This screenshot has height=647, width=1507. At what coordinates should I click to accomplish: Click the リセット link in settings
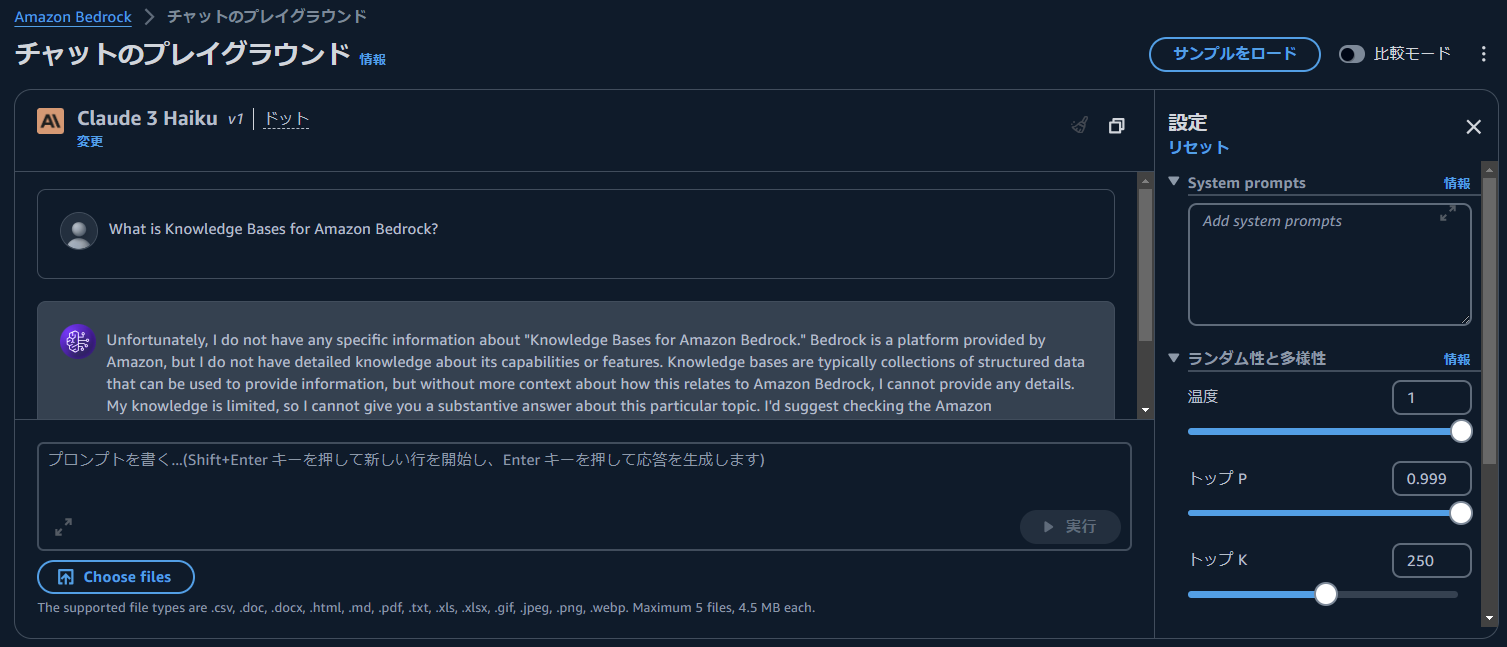1198,147
